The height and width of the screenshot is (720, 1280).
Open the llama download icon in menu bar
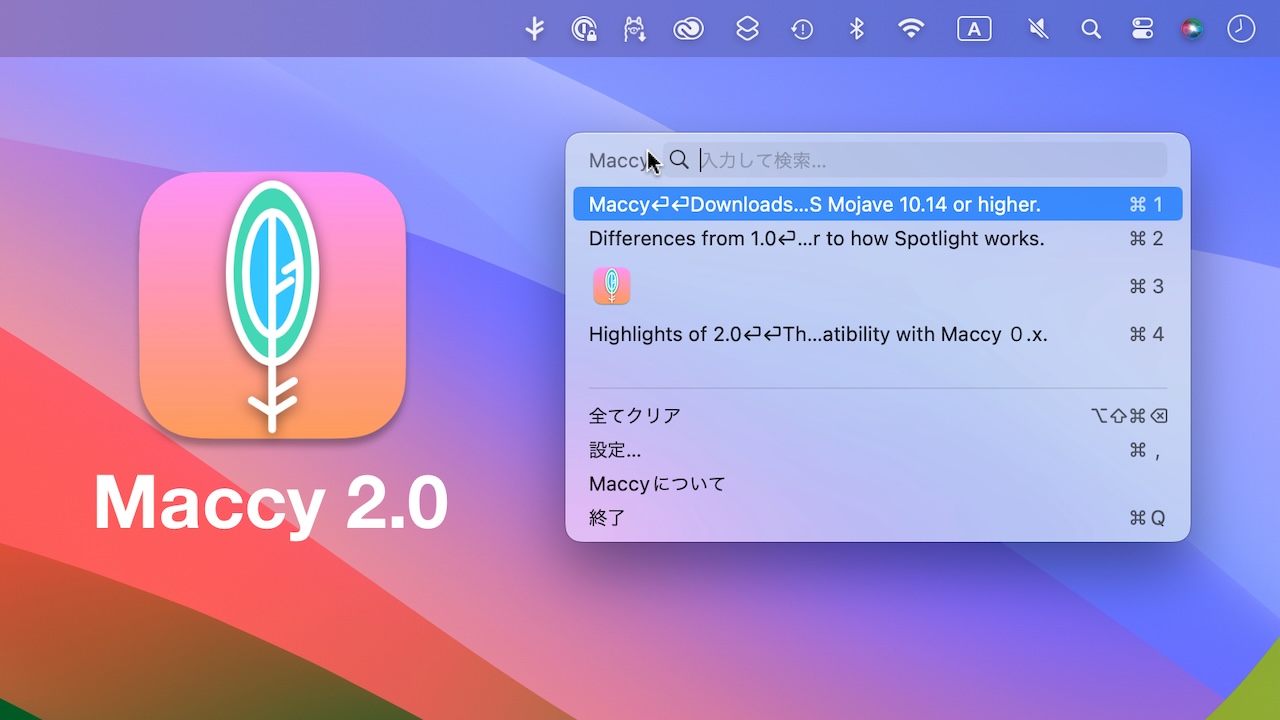point(635,29)
